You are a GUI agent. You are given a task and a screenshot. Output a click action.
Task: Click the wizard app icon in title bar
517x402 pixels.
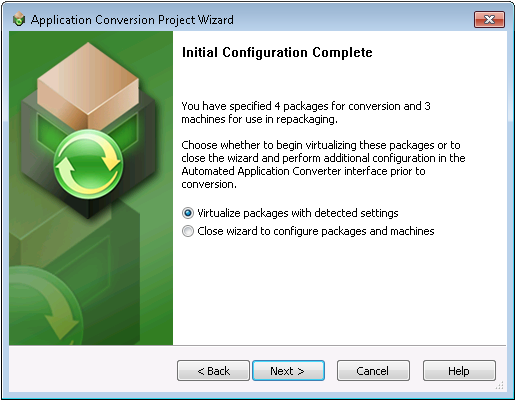point(19,19)
